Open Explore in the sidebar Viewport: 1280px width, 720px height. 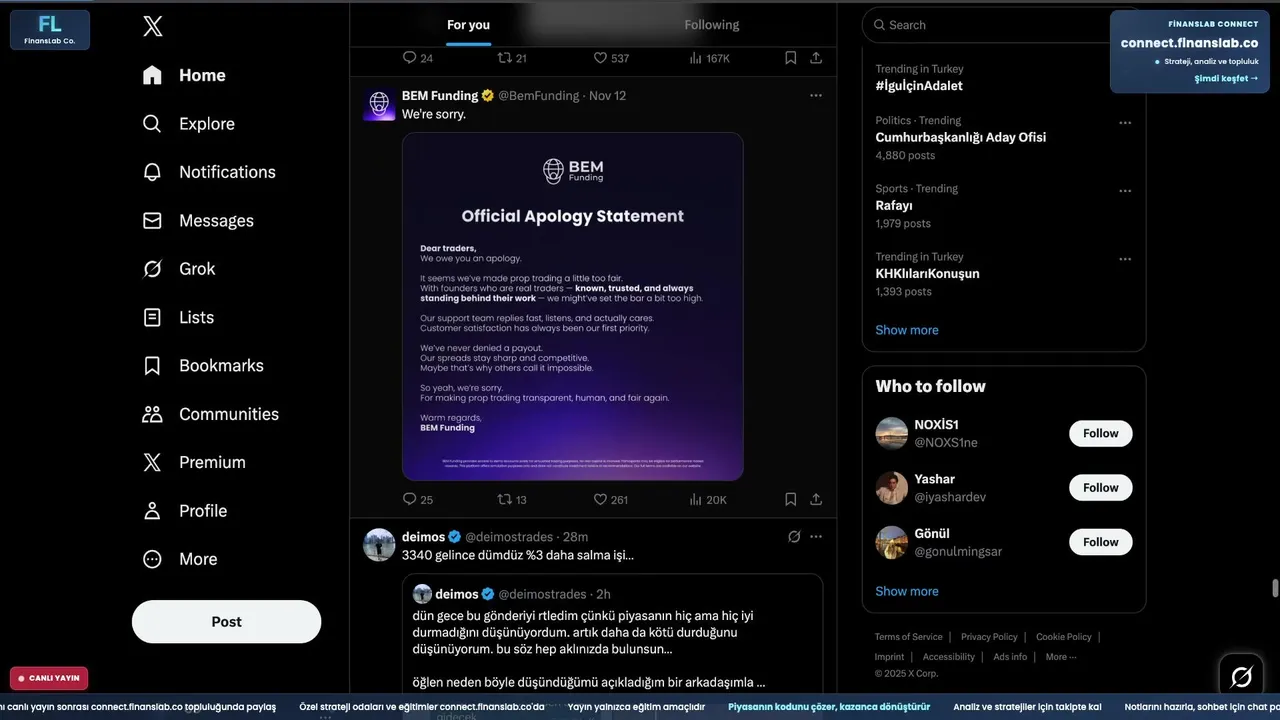tap(188, 124)
